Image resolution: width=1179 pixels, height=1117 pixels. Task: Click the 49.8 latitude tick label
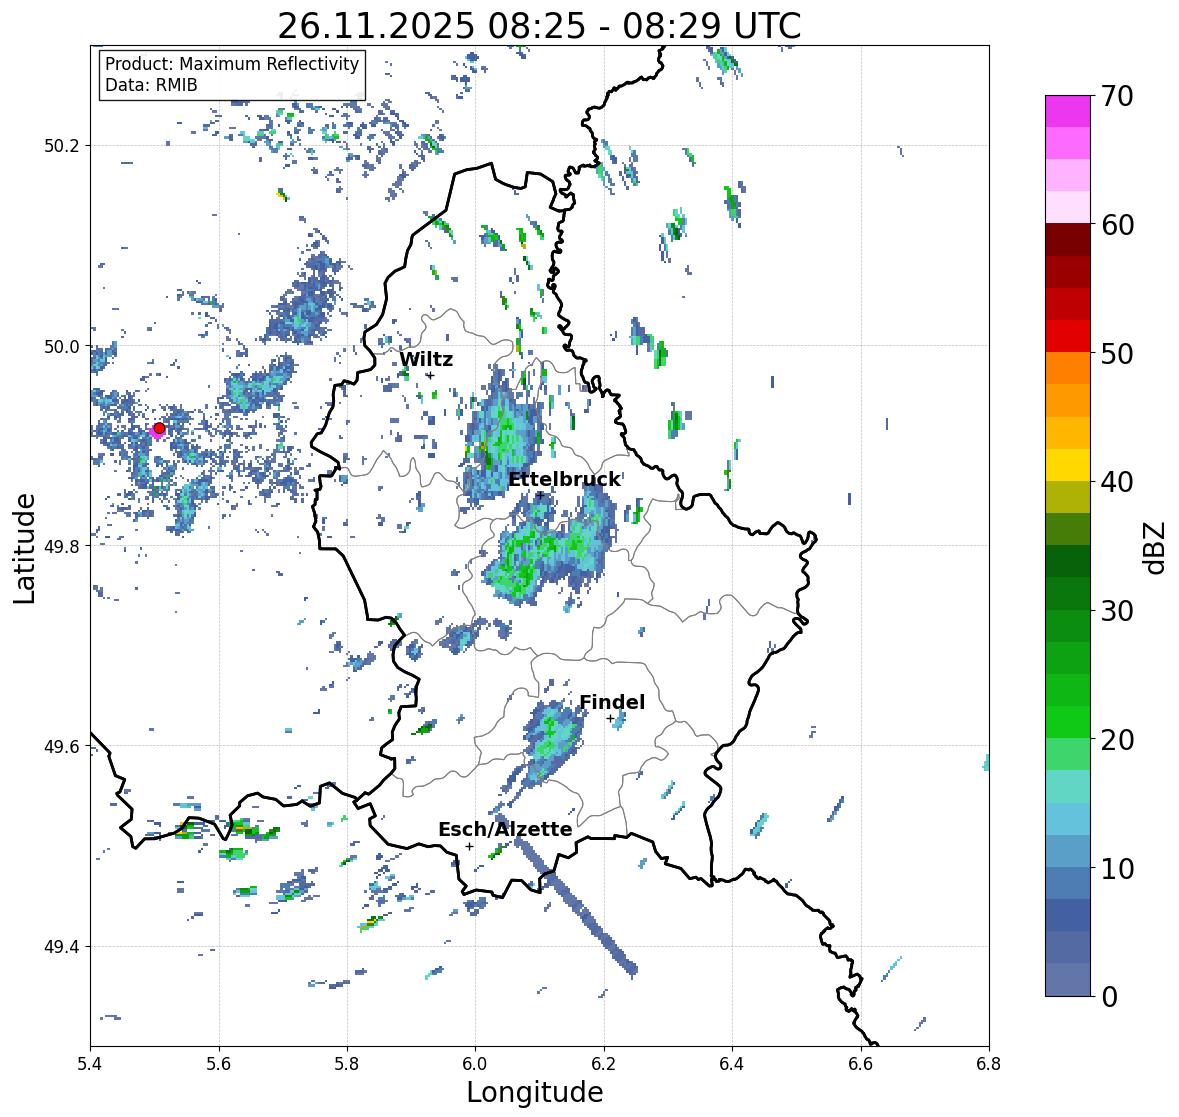[62, 546]
